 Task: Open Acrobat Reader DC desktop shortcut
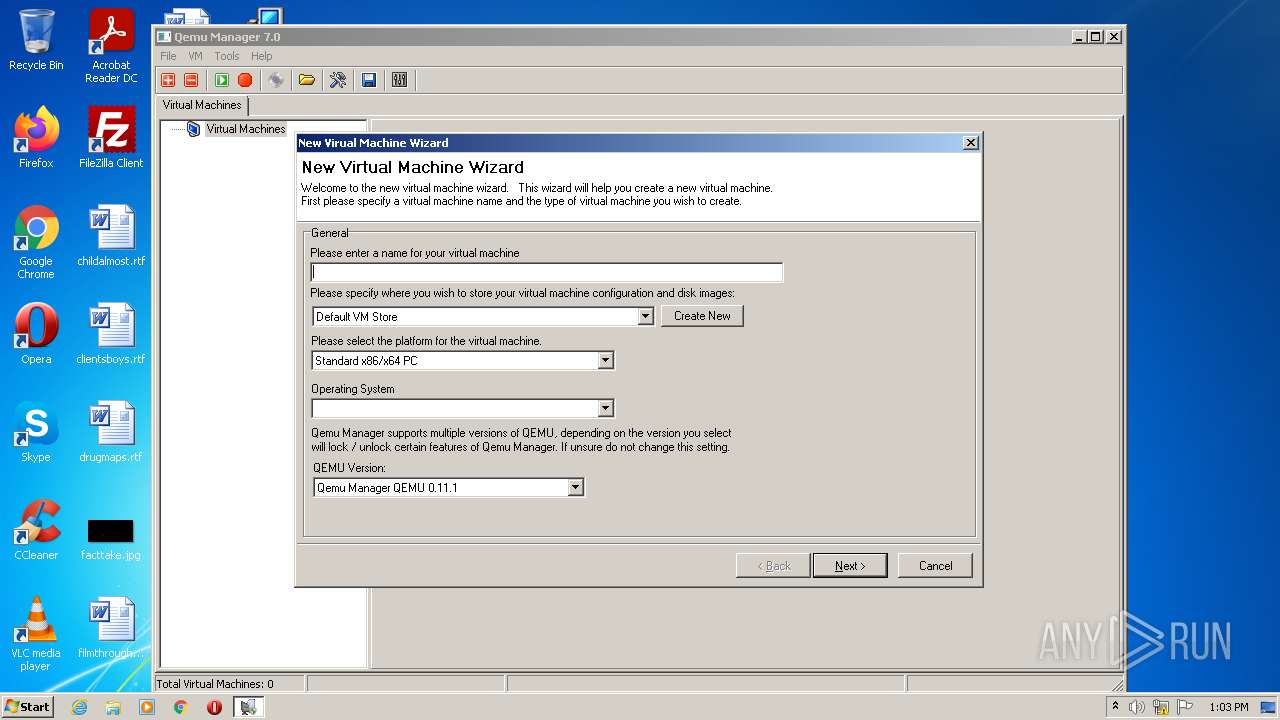tap(111, 47)
